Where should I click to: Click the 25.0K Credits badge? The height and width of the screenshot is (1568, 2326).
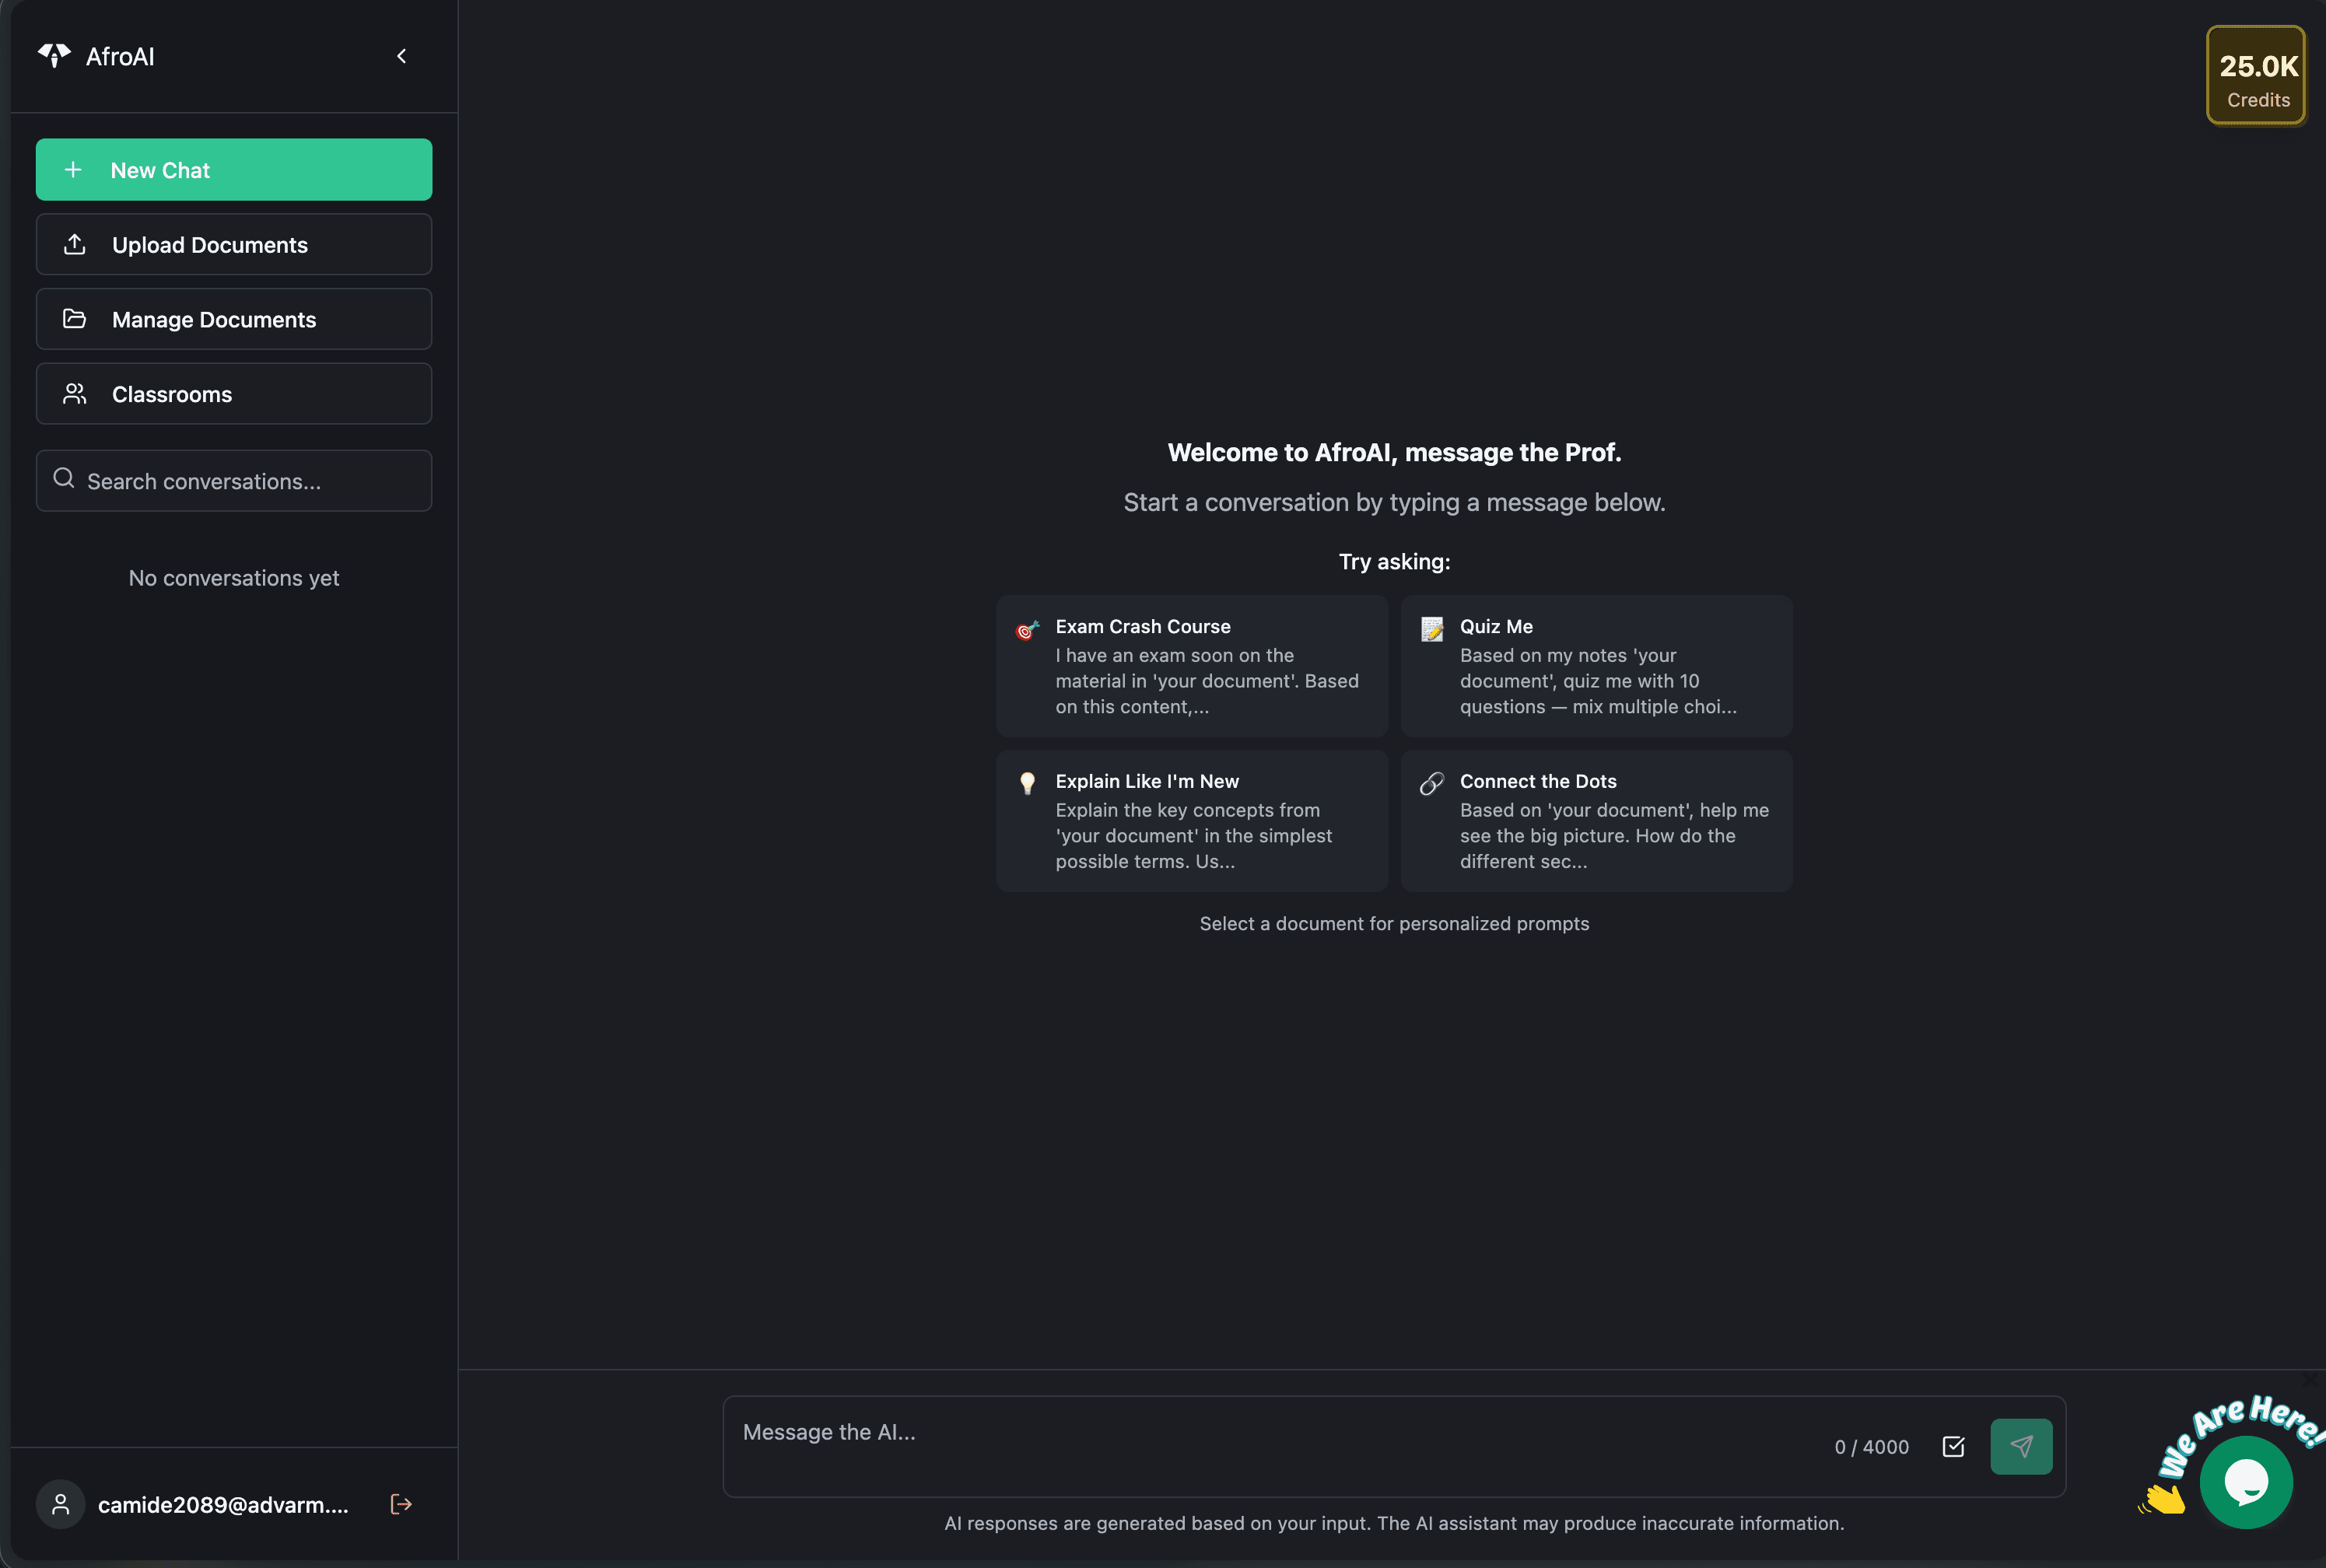click(2255, 75)
